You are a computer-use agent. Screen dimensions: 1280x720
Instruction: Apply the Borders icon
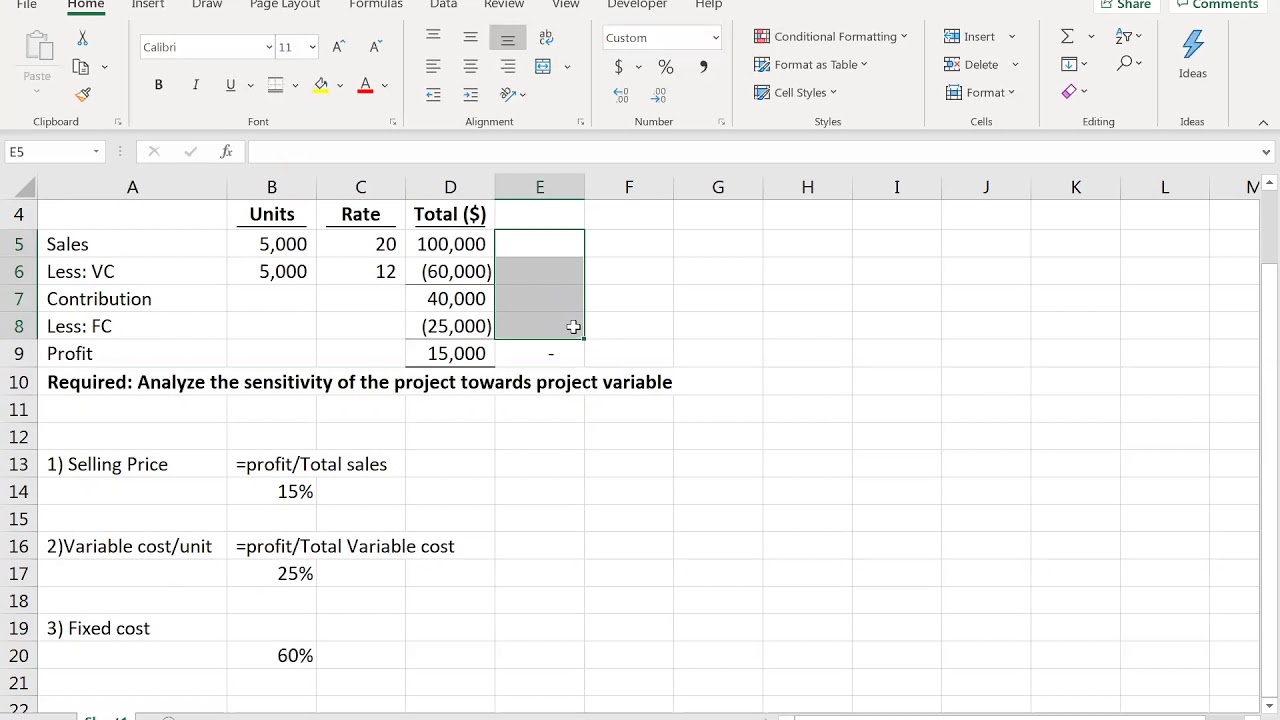click(276, 85)
